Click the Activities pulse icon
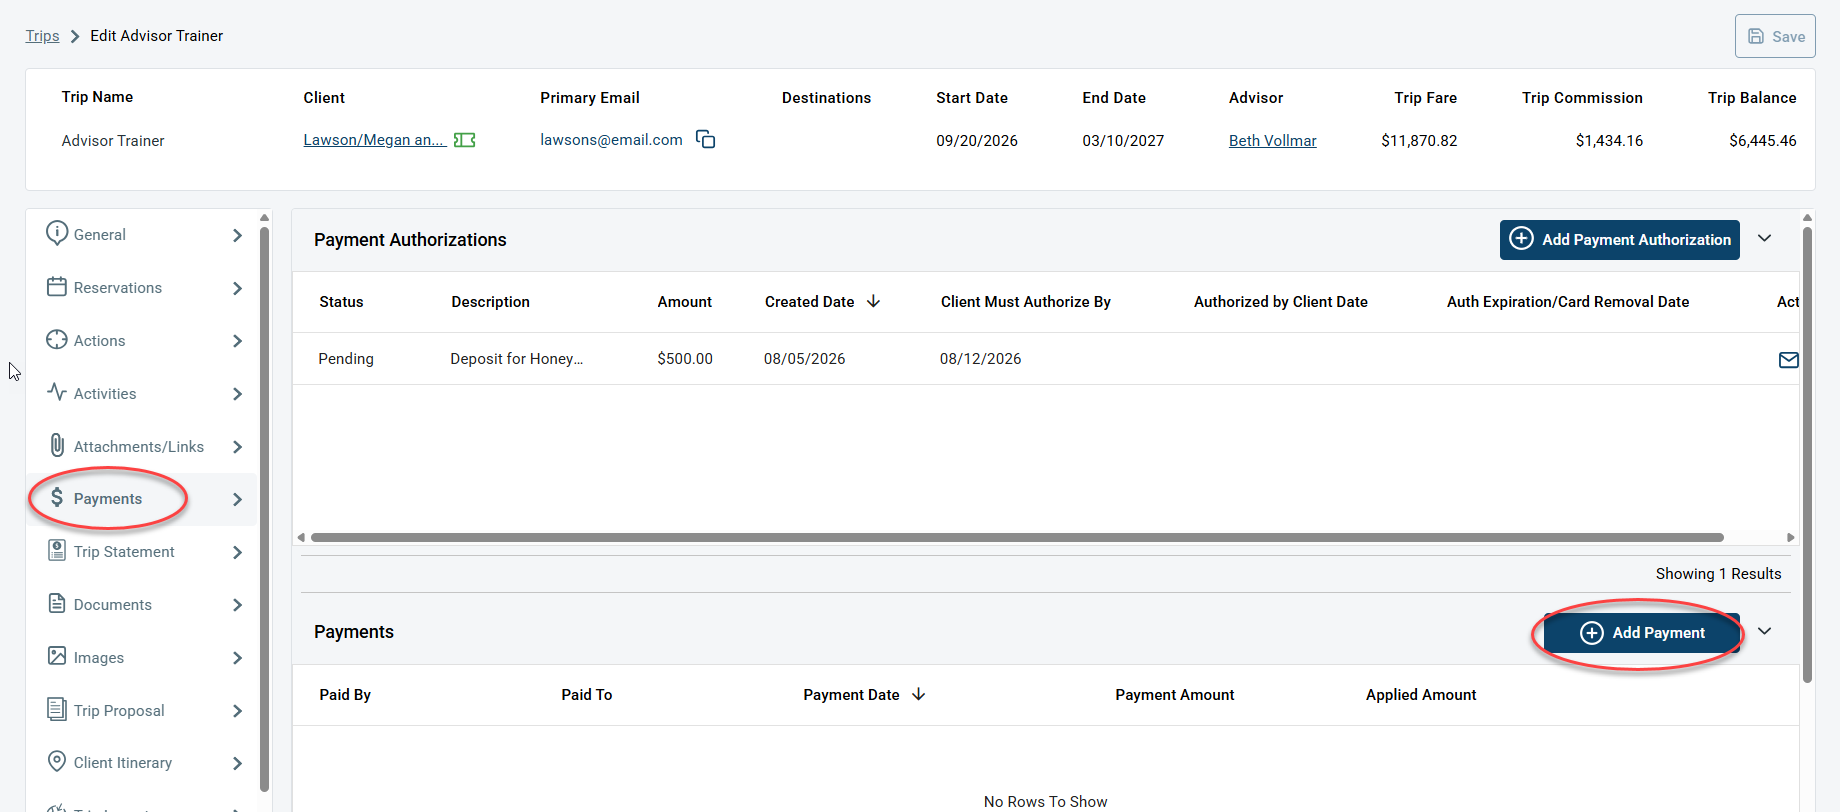The width and height of the screenshot is (1840, 812). pyautogui.click(x=57, y=392)
